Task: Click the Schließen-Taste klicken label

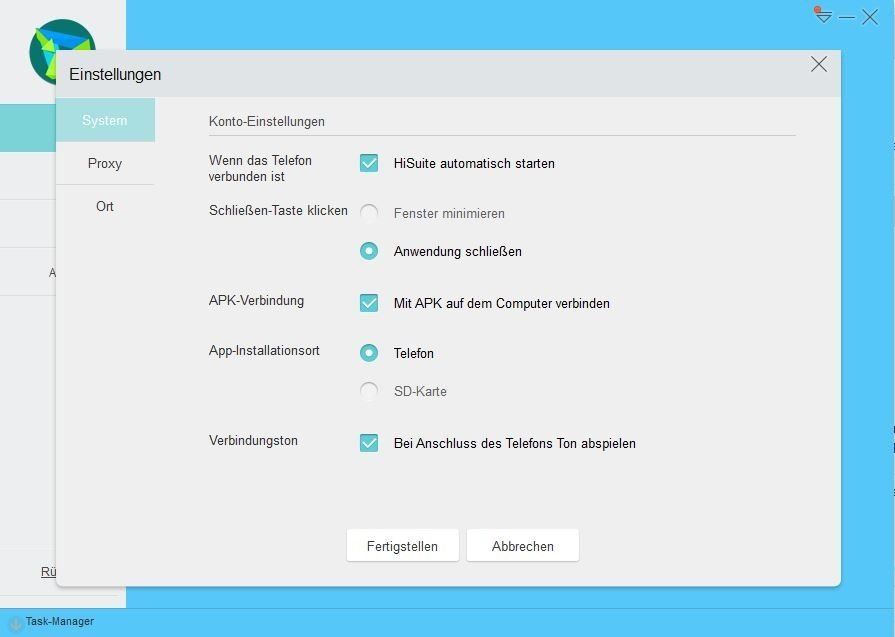Action: tap(278, 211)
